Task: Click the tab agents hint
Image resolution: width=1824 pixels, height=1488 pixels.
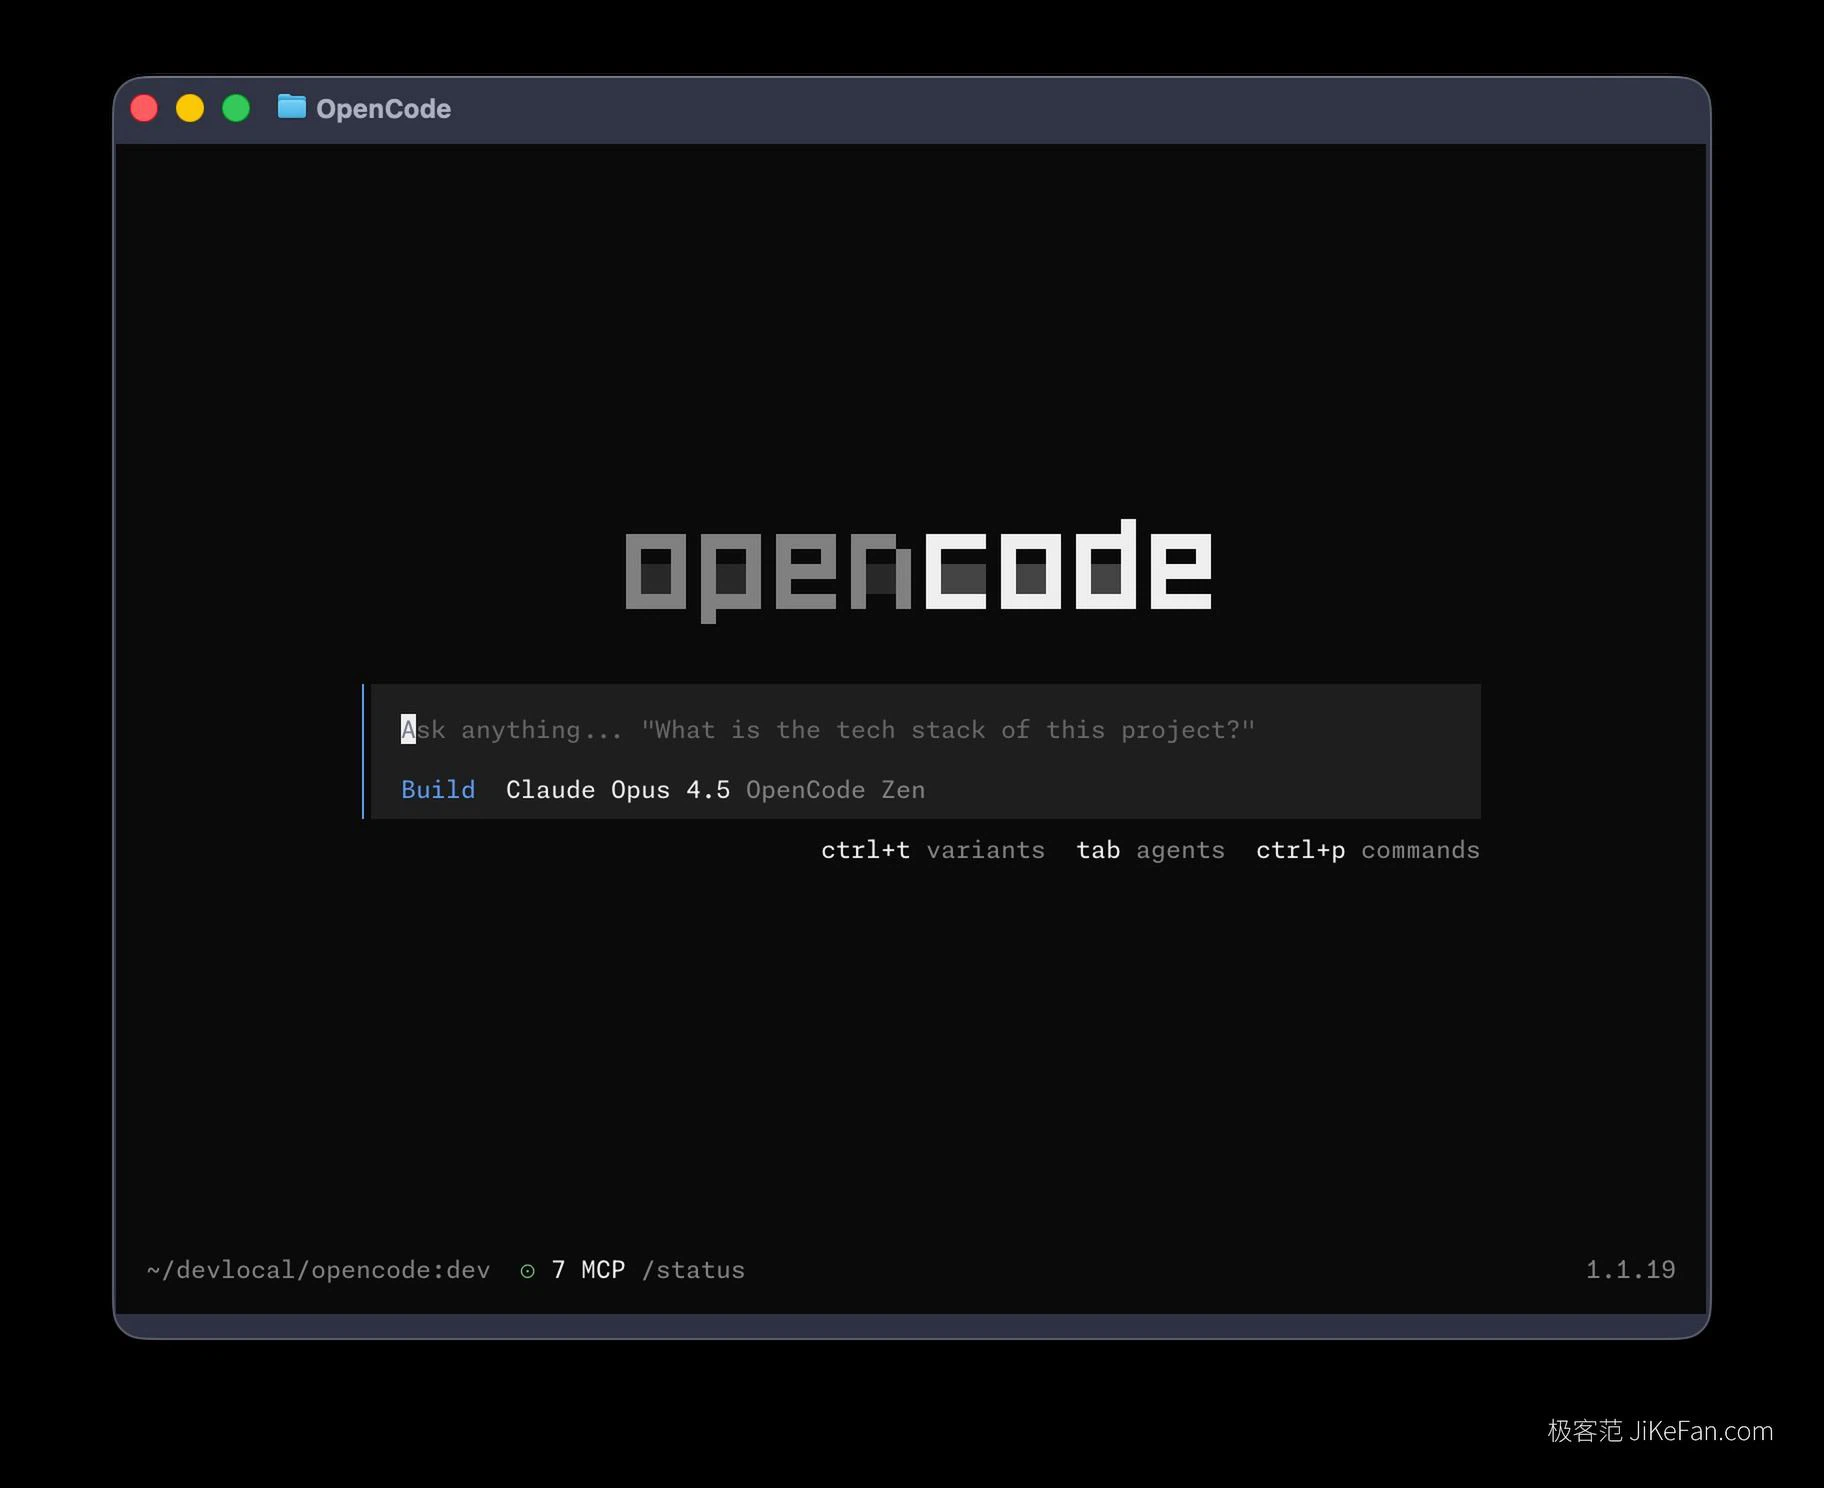Action: point(1150,850)
